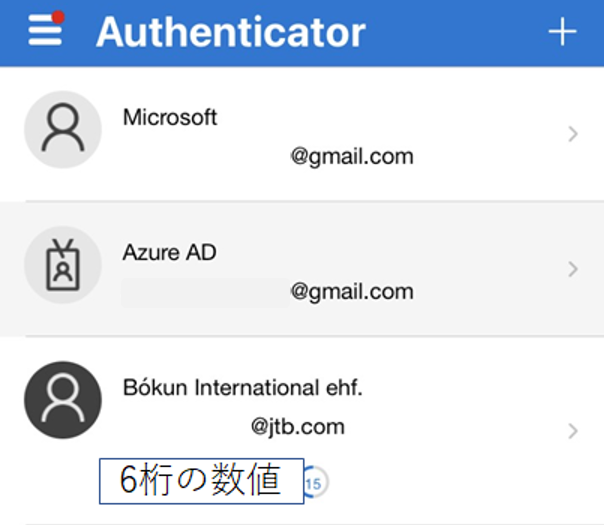Expand Bókun International ehf. row chevron
604x525 pixels.
[573, 431]
